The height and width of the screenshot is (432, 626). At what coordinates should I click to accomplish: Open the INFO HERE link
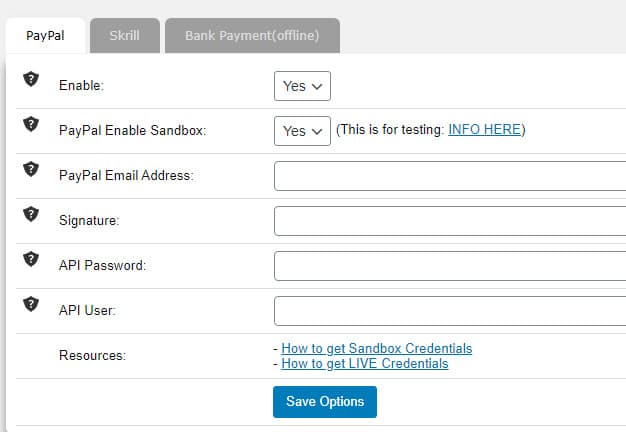point(484,130)
